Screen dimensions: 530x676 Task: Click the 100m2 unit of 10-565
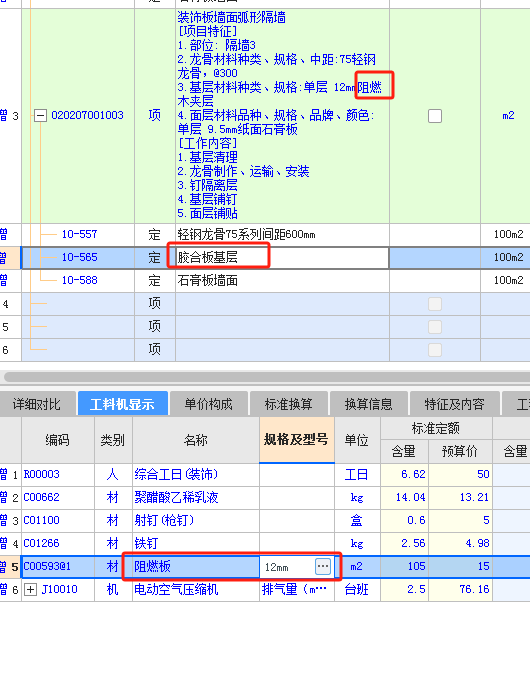508,257
